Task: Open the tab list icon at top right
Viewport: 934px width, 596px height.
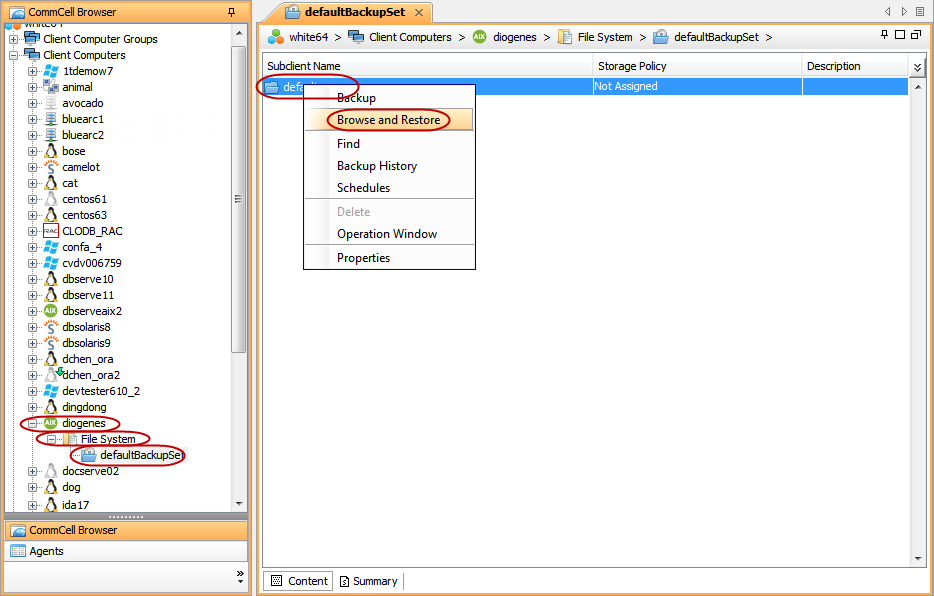Action: click(x=921, y=10)
